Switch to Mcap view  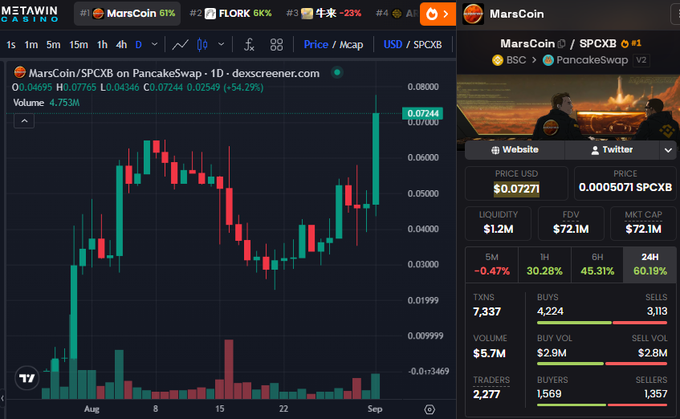pyautogui.click(x=351, y=45)
